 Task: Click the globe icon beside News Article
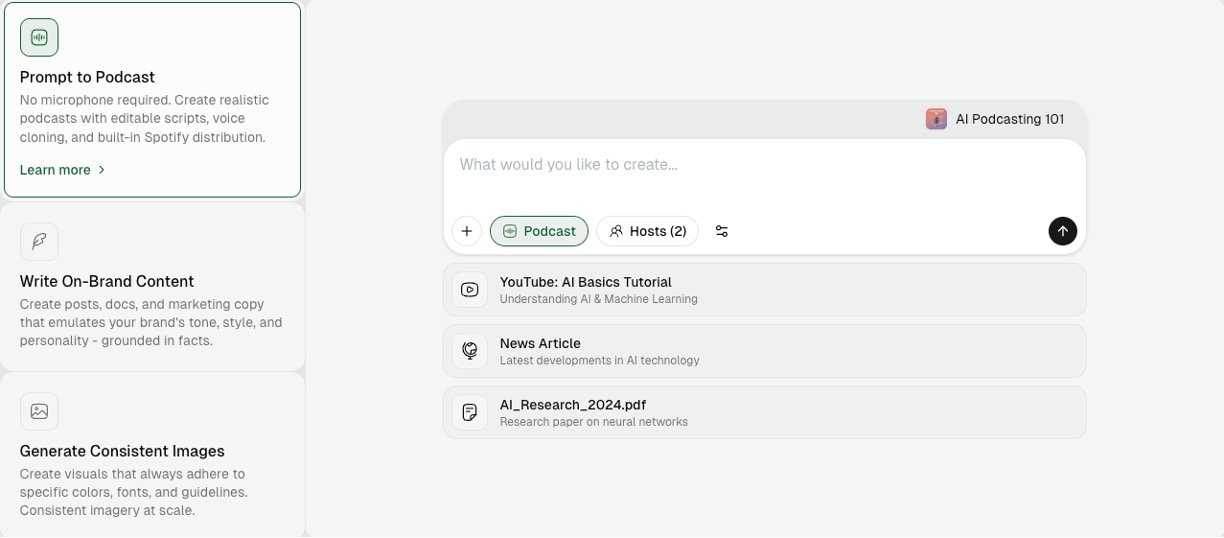[470, 351]
